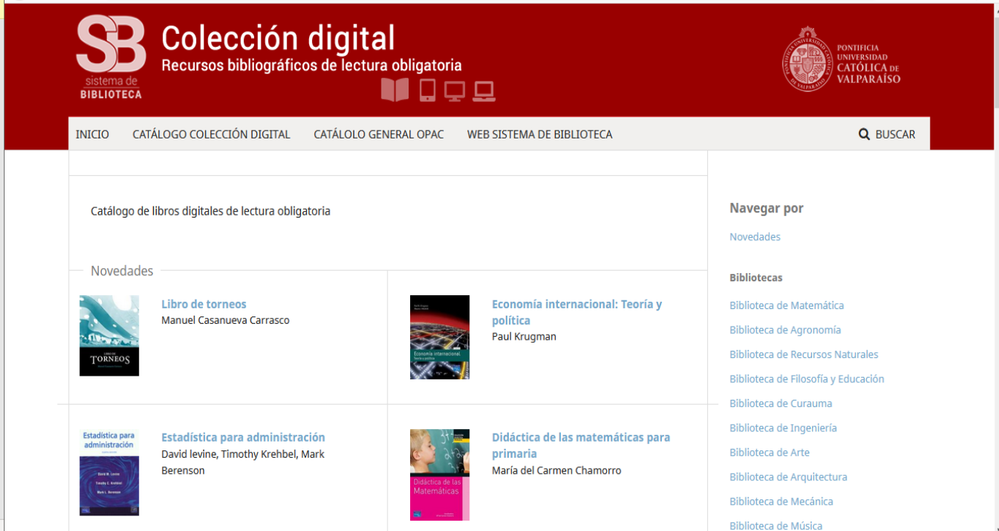Screen dimensions: 999x531
Task: Click the Bibliotecas sidebar heading
Action: (x=756, y=277)
